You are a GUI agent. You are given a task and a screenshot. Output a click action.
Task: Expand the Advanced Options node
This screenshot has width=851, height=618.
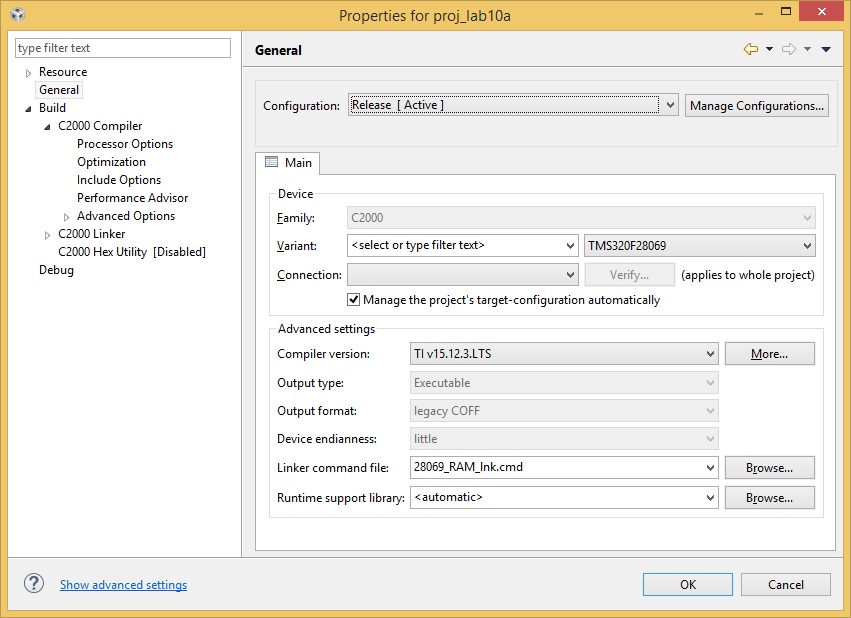(x=64, y=215)
